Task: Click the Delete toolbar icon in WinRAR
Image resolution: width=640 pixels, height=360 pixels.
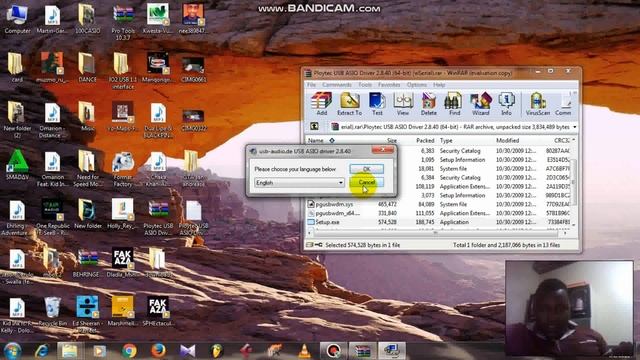Action: coord(429,104)
